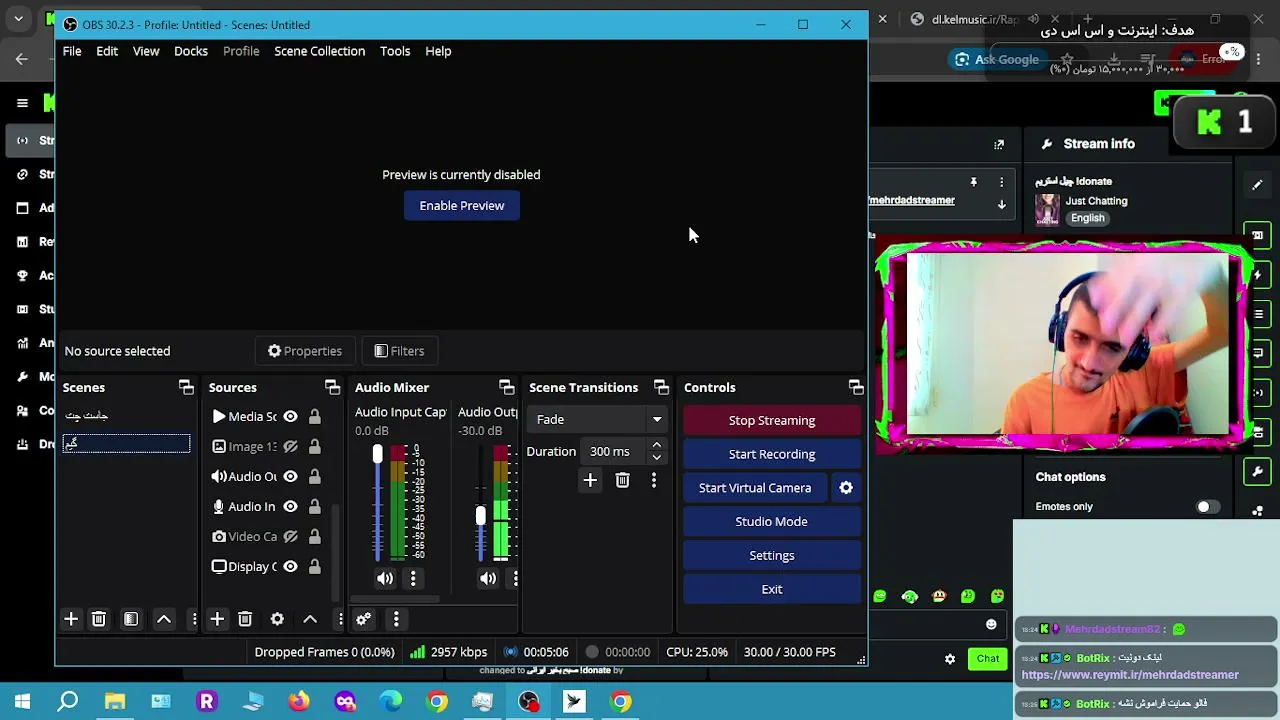Screen dimensions: 1280x720
Task: Click Enable Preview button
Action: point(462,206)
